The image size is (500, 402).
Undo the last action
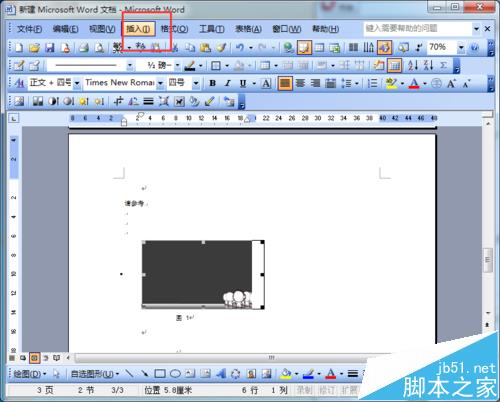[240, 48]
